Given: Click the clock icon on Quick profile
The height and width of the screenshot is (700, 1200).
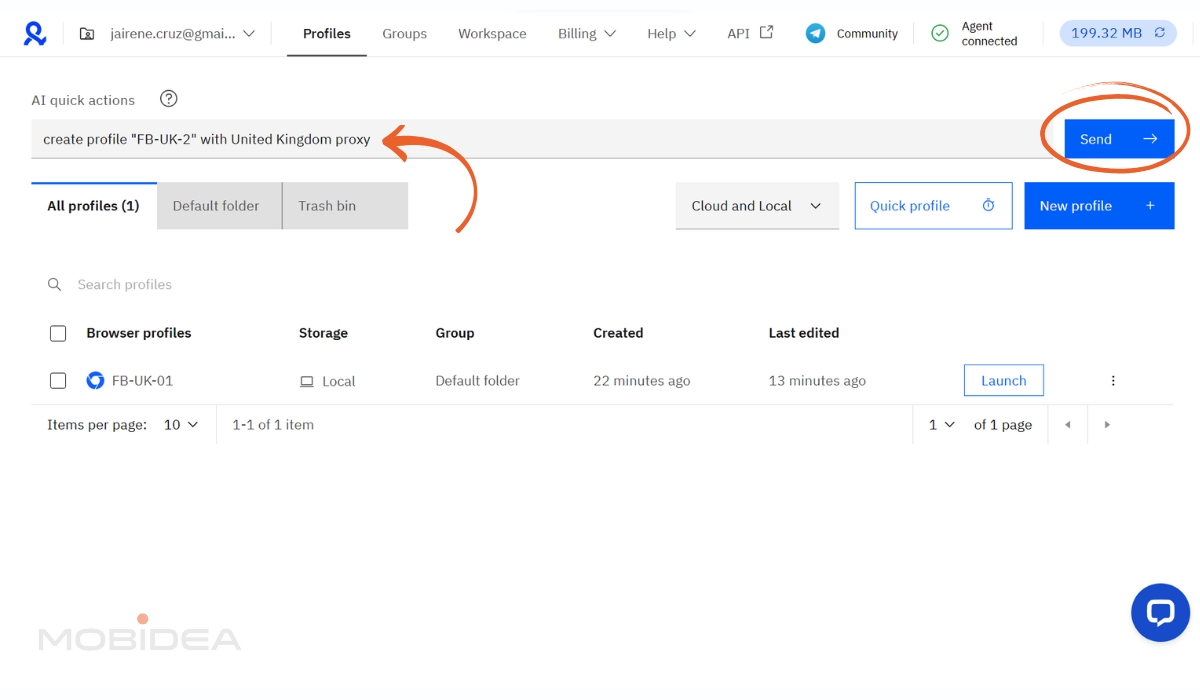Looking at the screenshot, I should coord(988,205).
